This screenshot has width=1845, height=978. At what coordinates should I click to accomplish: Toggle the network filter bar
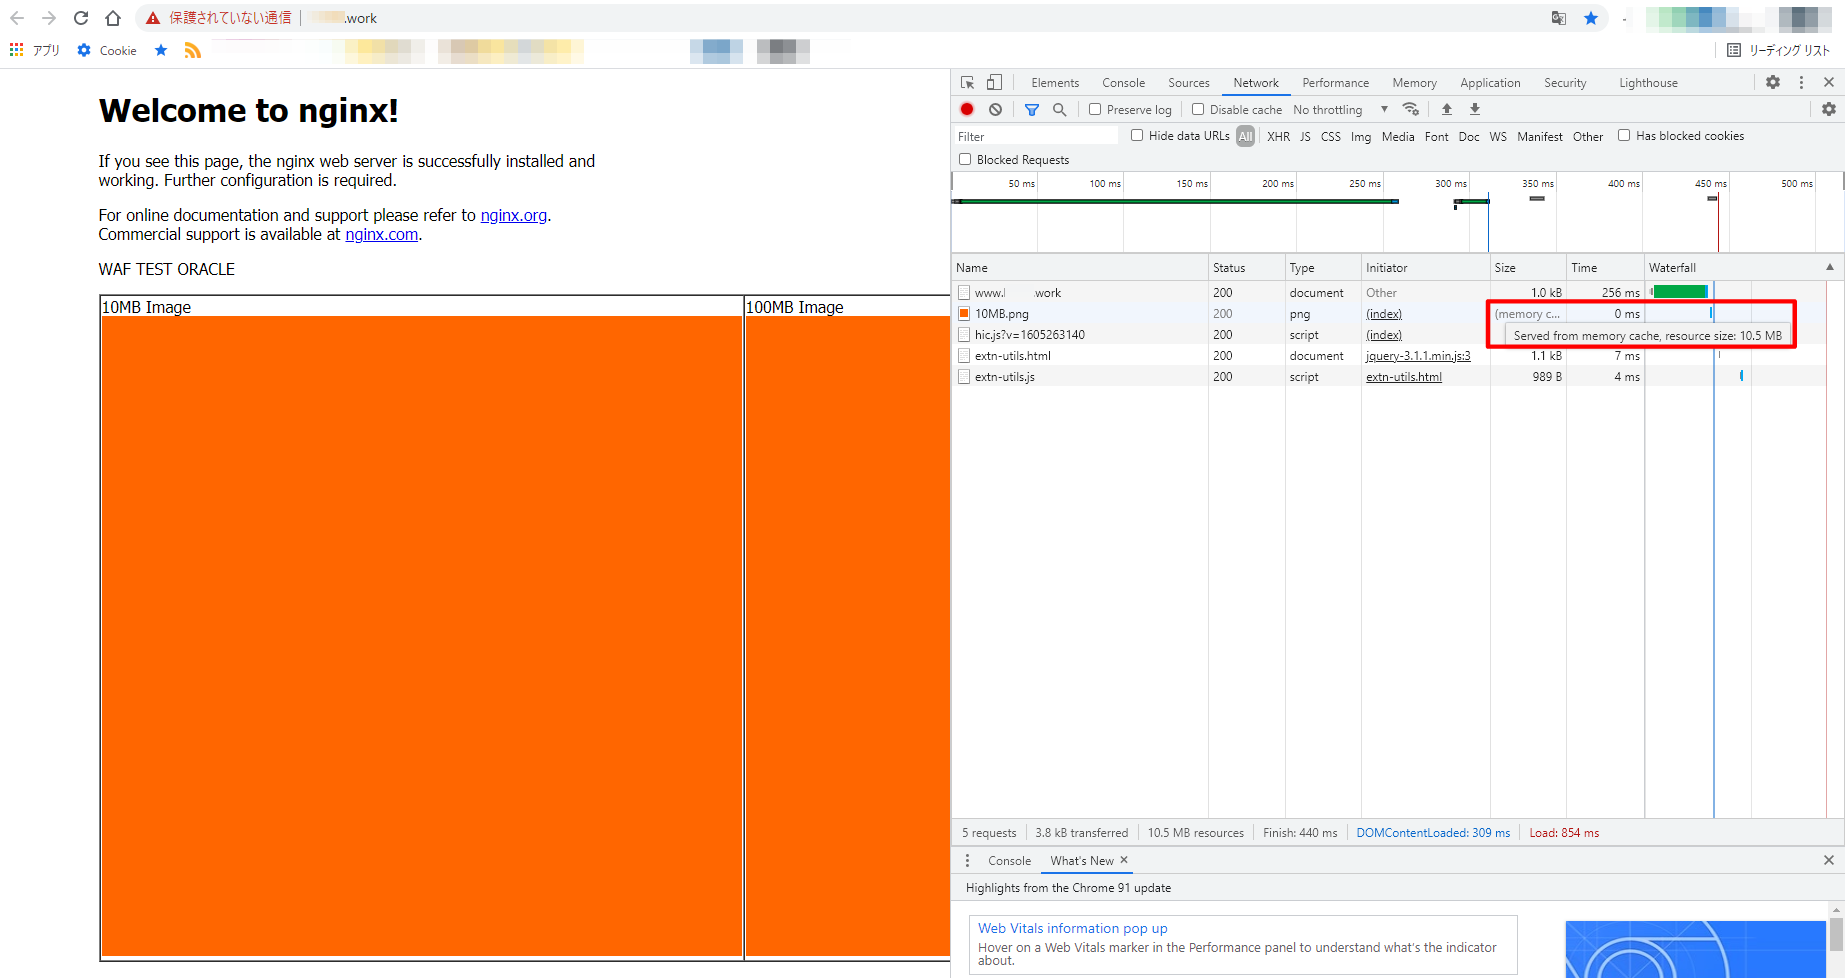click(x=1032, y=109)
